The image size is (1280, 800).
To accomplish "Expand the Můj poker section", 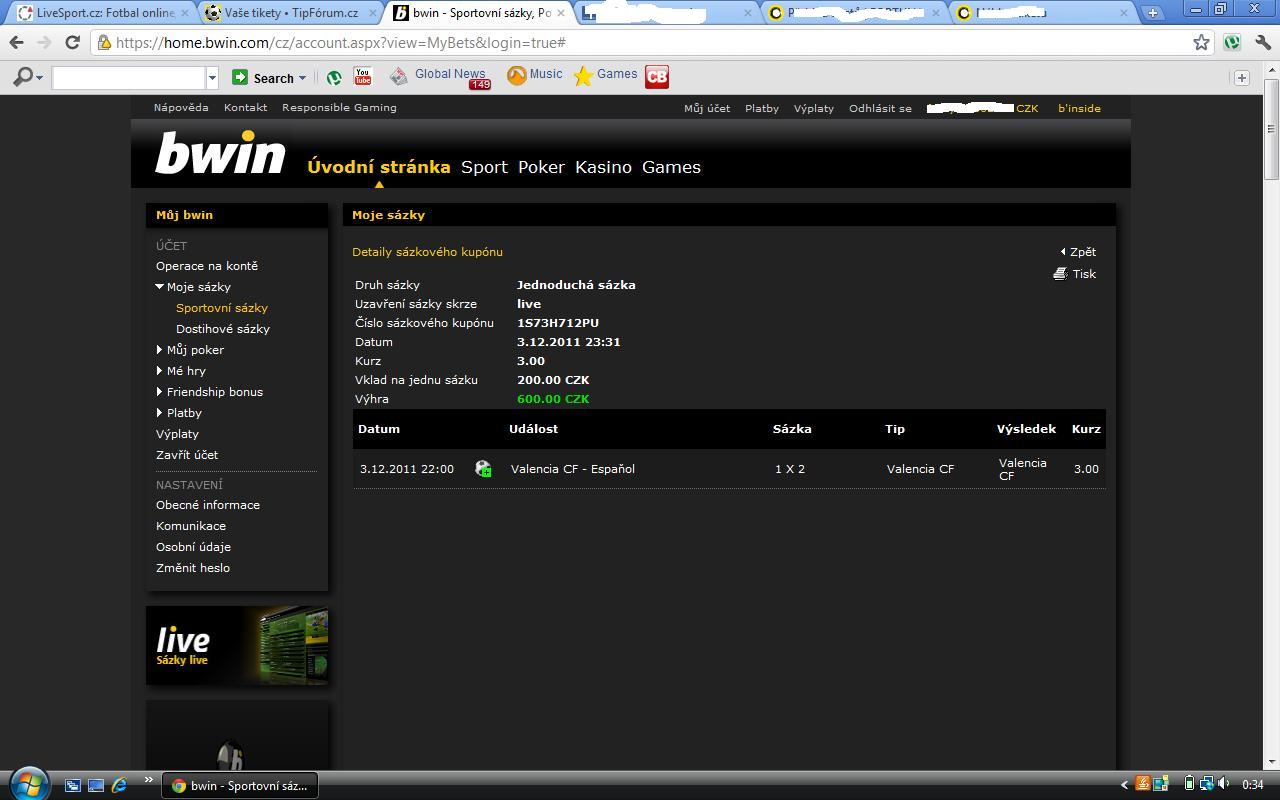I will [160, 350].
